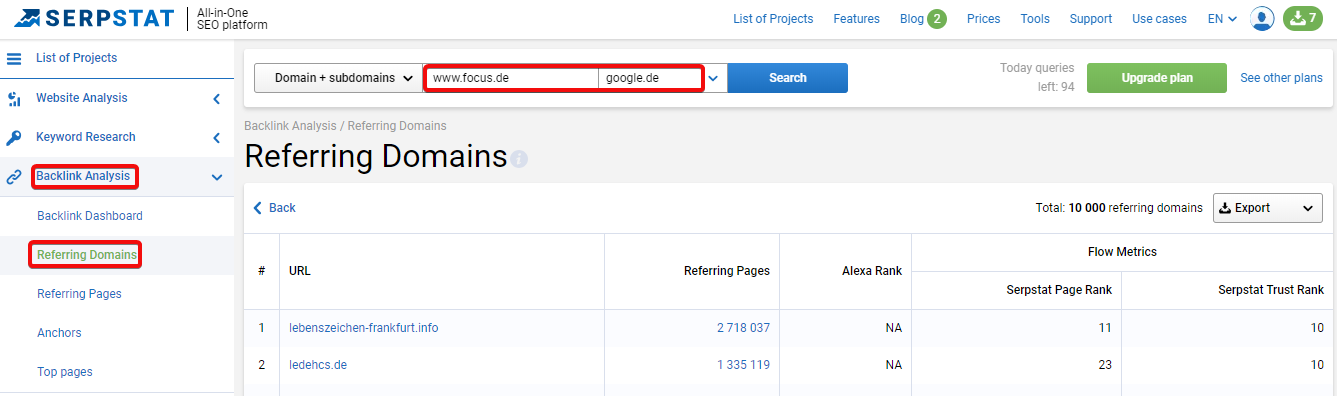Open Prices in top navigation
The height and width of the screenshot is (396, 1337).
pyautogui.click(x=983, y=19)
